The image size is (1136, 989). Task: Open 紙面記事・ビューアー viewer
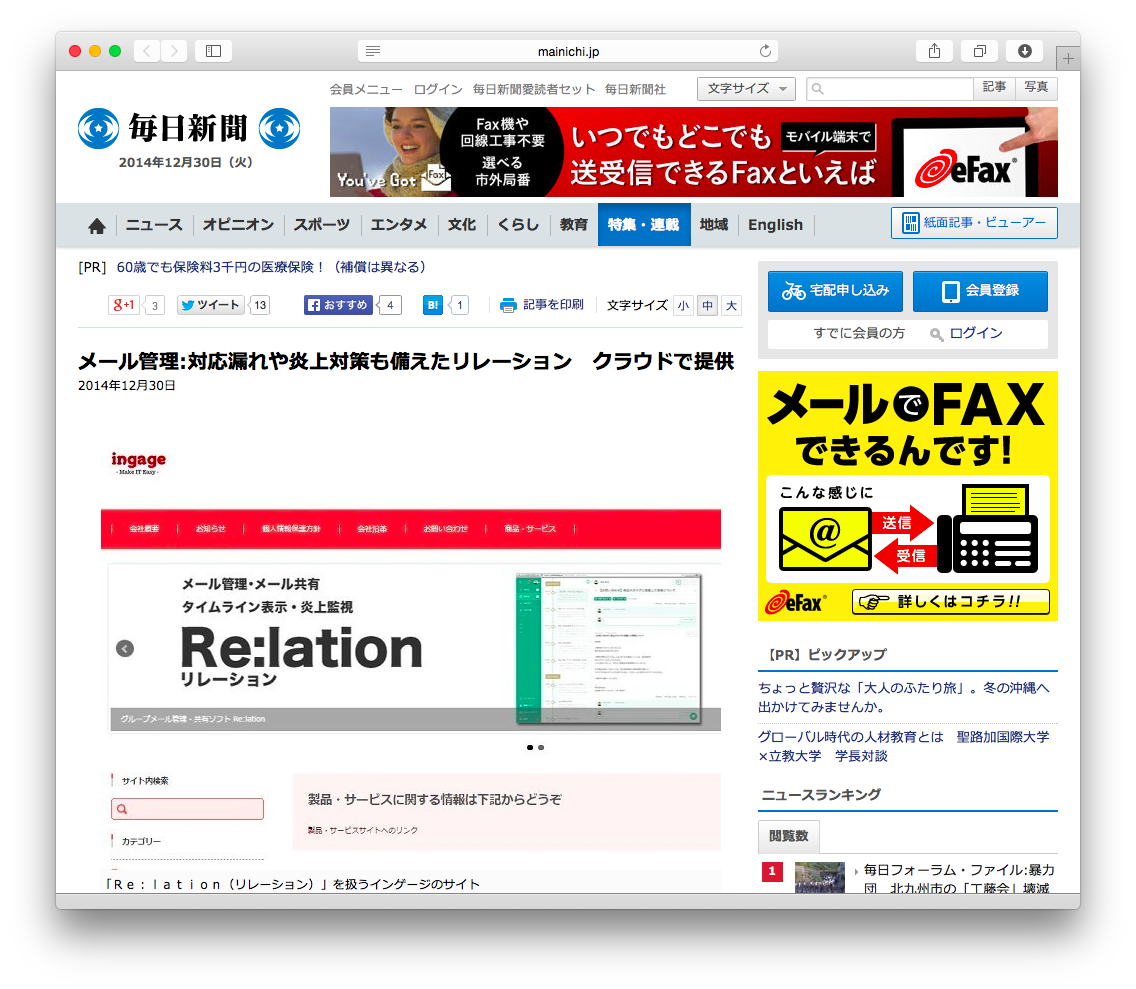tap(974, 222)
